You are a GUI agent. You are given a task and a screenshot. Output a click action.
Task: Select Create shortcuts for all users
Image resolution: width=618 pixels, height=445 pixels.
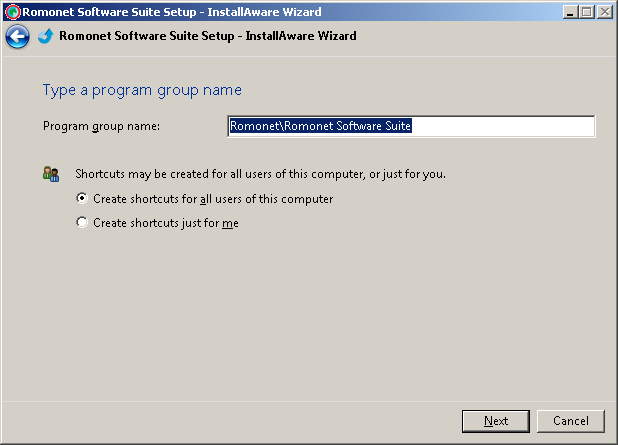click(205, 199)
